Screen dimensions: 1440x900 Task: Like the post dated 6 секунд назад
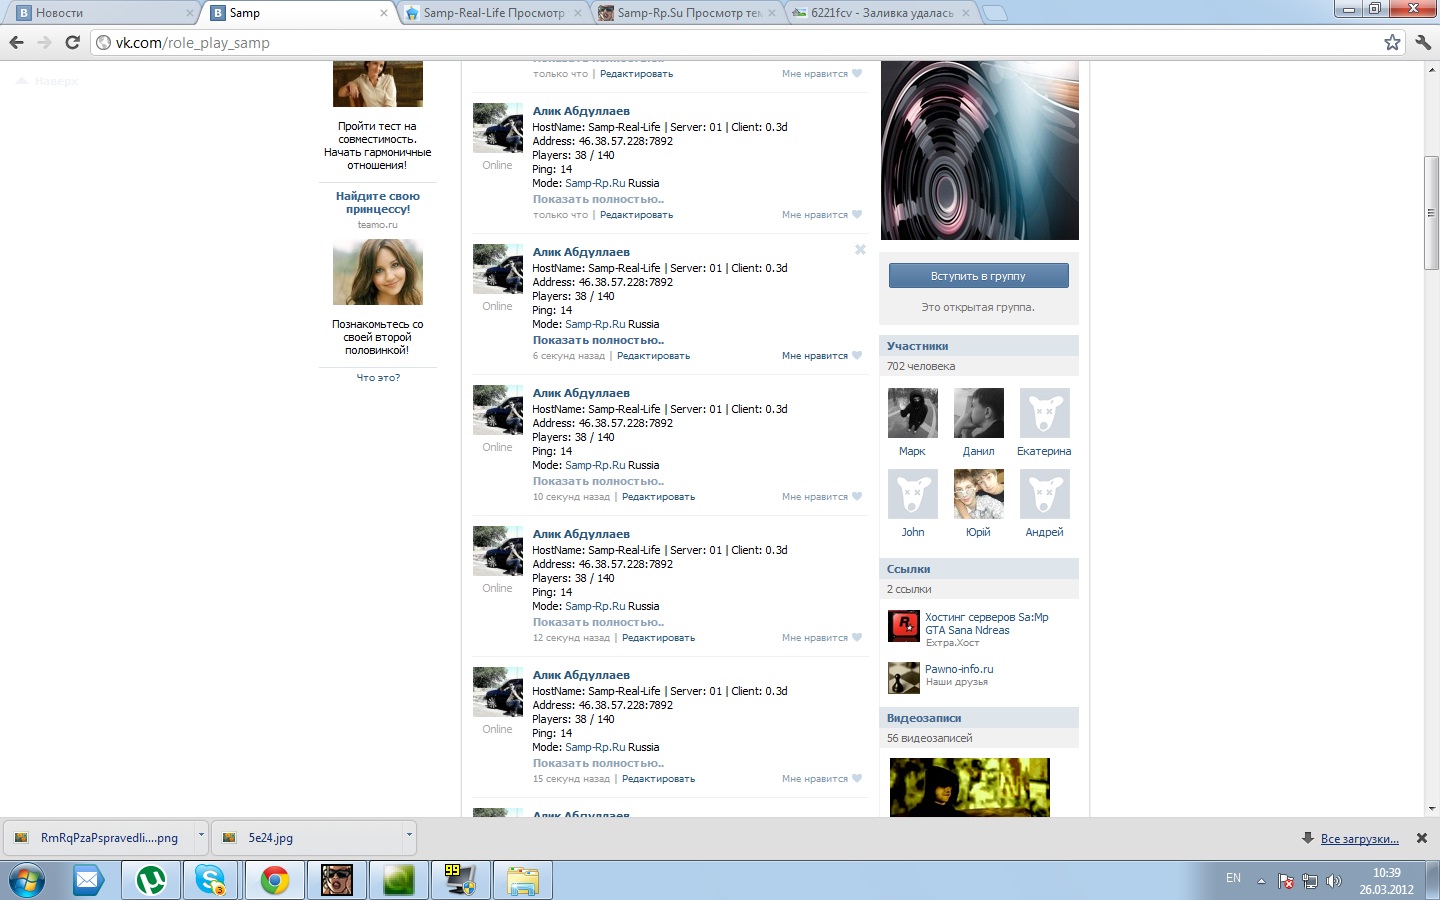821,356
